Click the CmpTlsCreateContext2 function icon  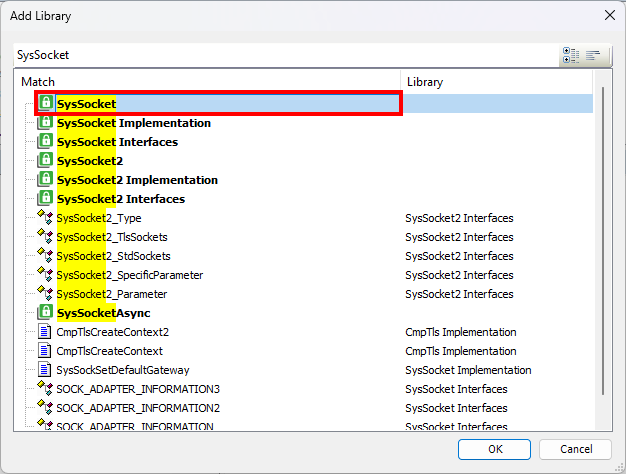44,331
